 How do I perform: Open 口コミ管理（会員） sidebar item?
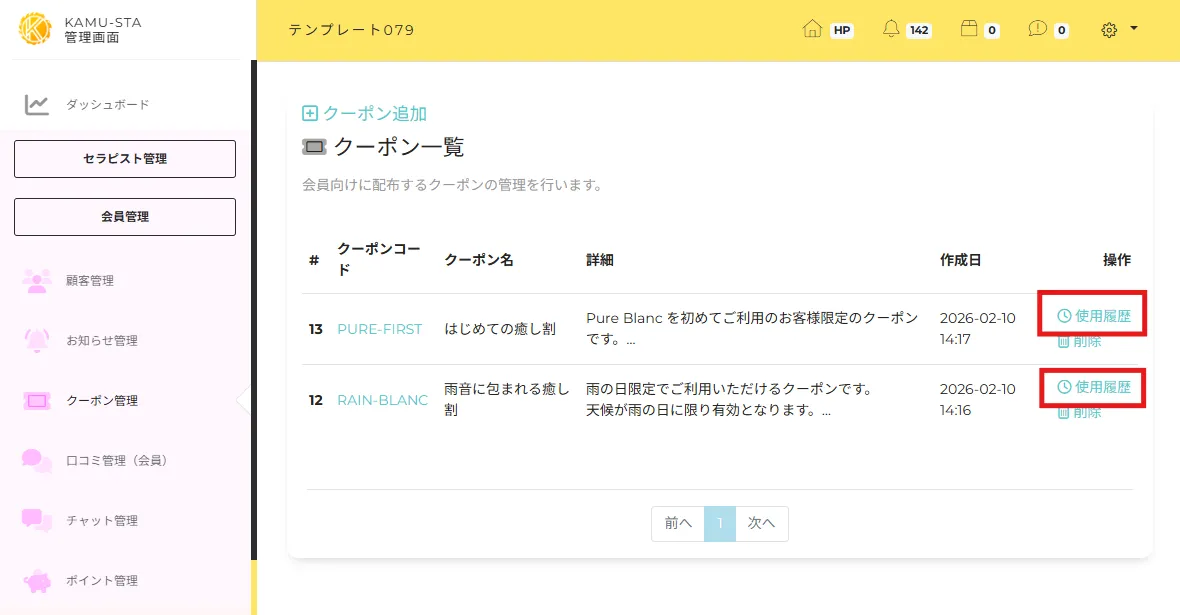point(116,461)
